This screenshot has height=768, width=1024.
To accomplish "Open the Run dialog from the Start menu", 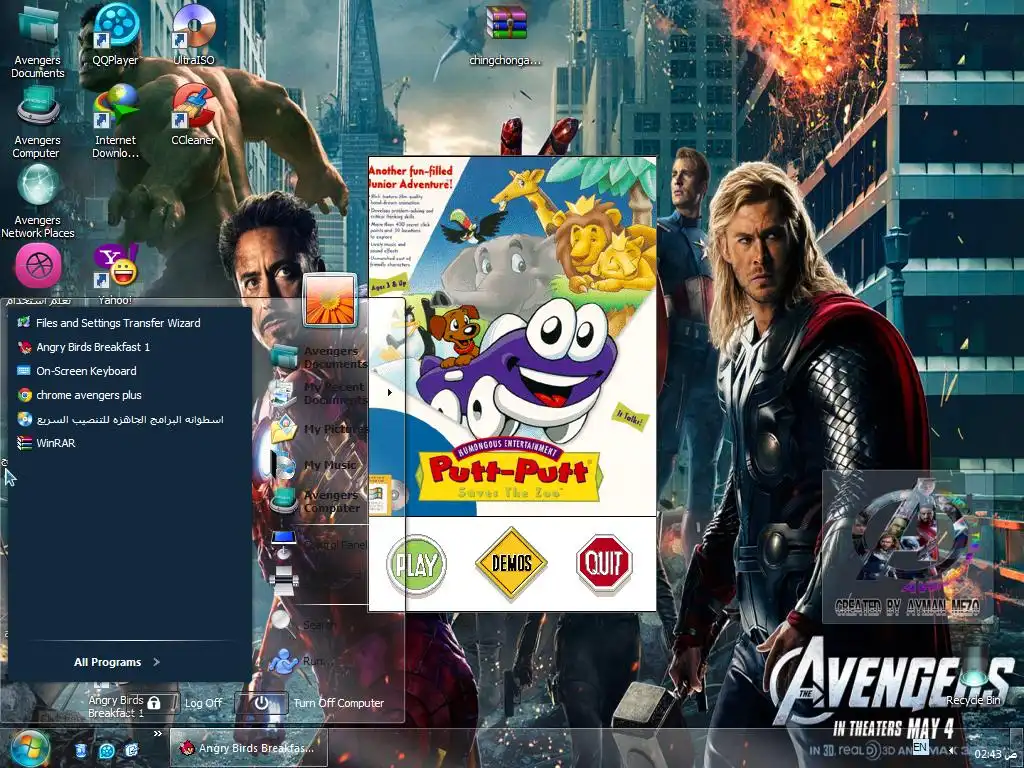I will [x=300, y=661].
